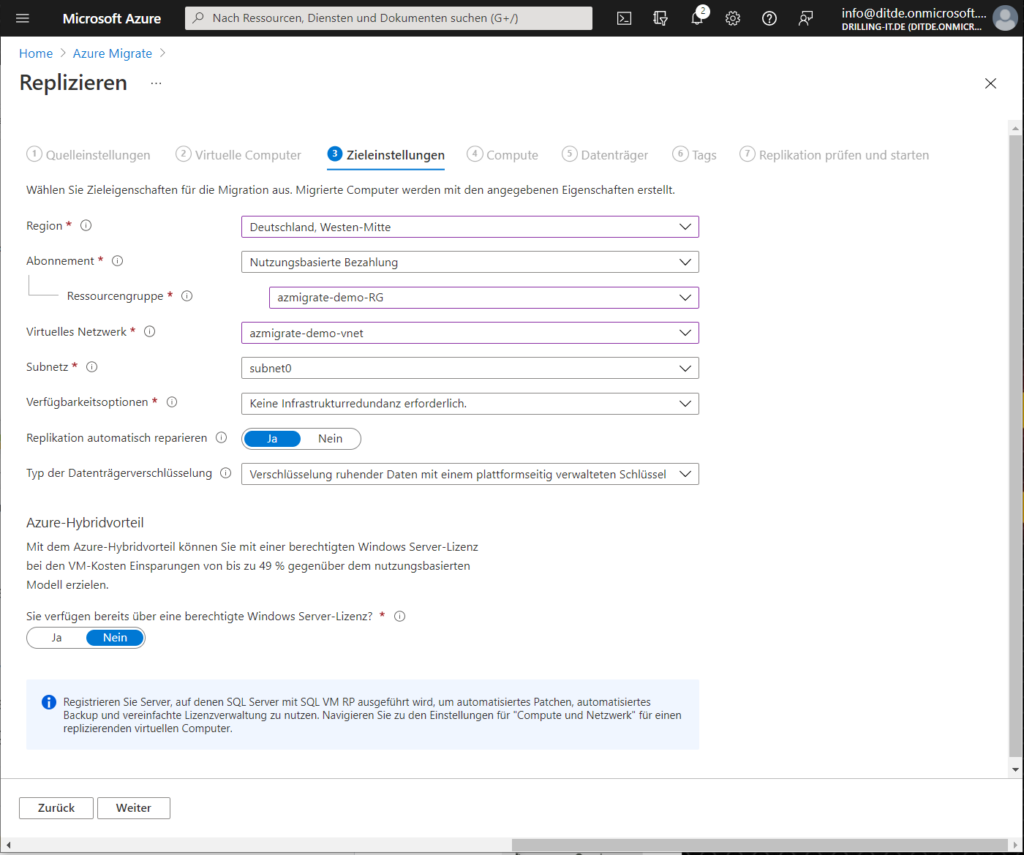Go to Quelleinstellungen step tab
1024x855 pixels.
point(88,155)
